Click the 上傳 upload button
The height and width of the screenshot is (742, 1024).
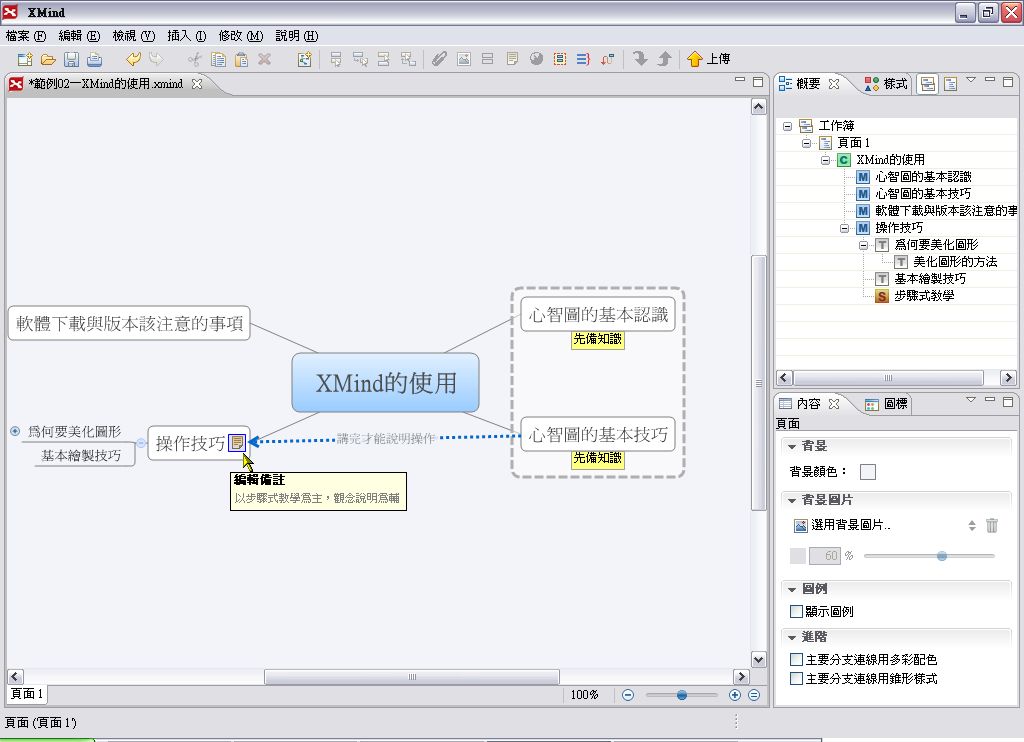(x=709, y=59)
